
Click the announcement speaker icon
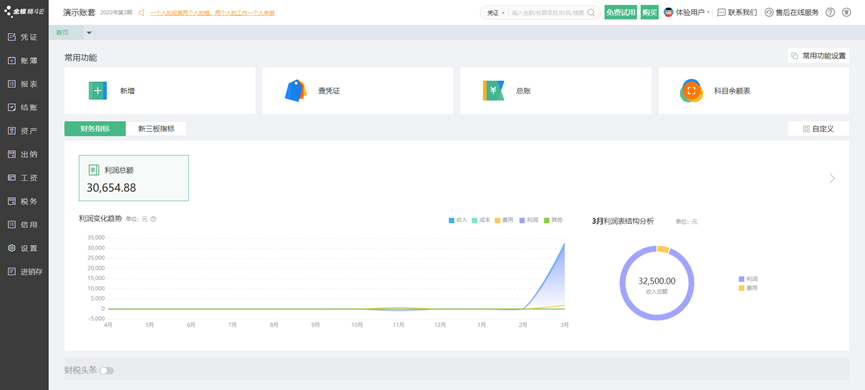tap(141, 12)
